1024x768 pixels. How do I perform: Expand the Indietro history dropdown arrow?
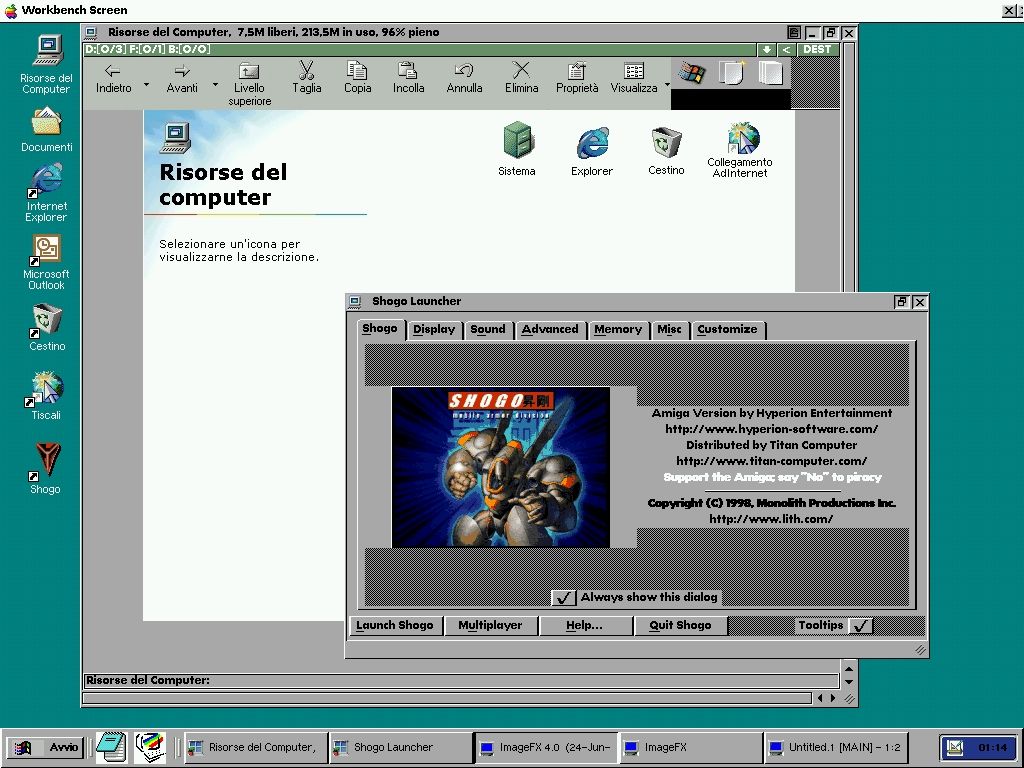[x=146, y=85]
